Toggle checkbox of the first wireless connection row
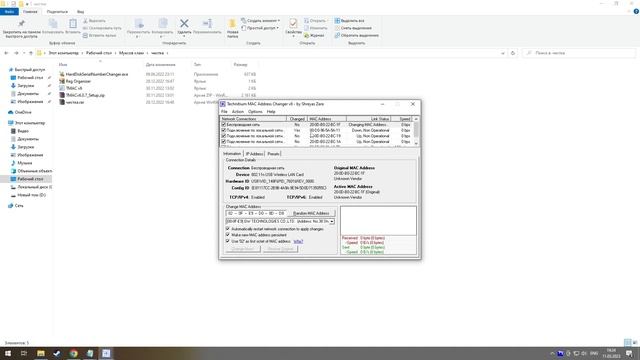 click(x=223, y=124)
